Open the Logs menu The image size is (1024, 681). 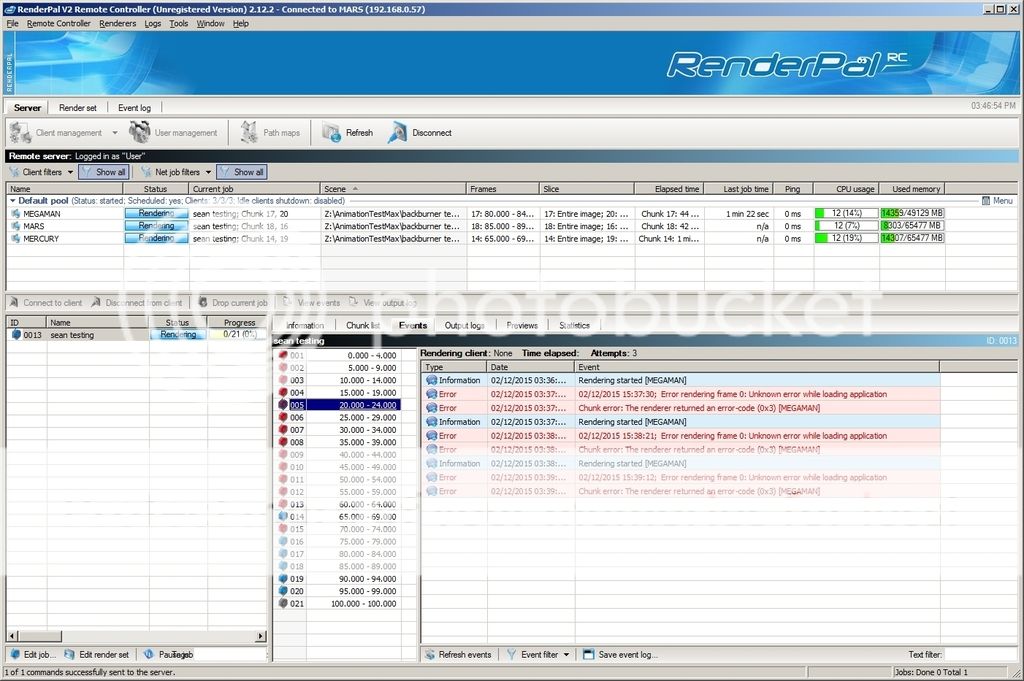tap(153, 24)
